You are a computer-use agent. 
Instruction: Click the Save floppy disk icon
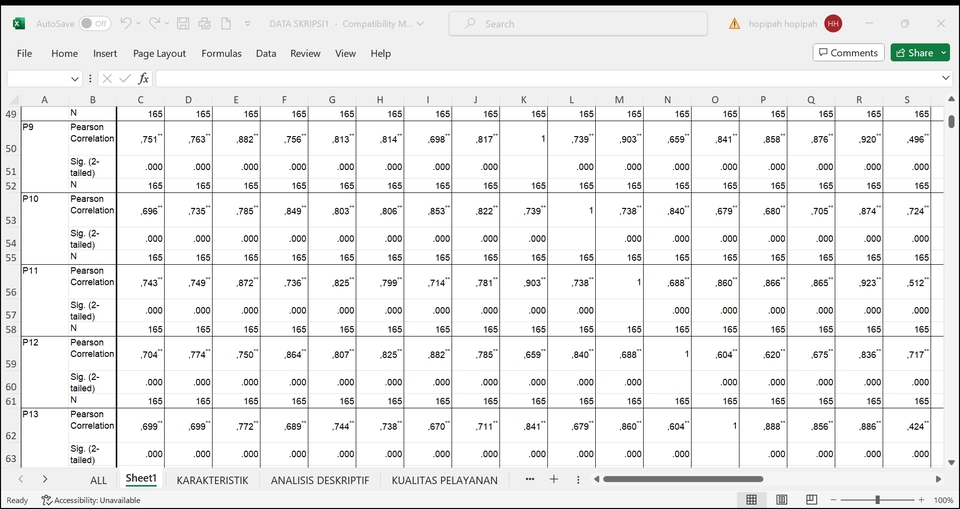pos(182,24)
